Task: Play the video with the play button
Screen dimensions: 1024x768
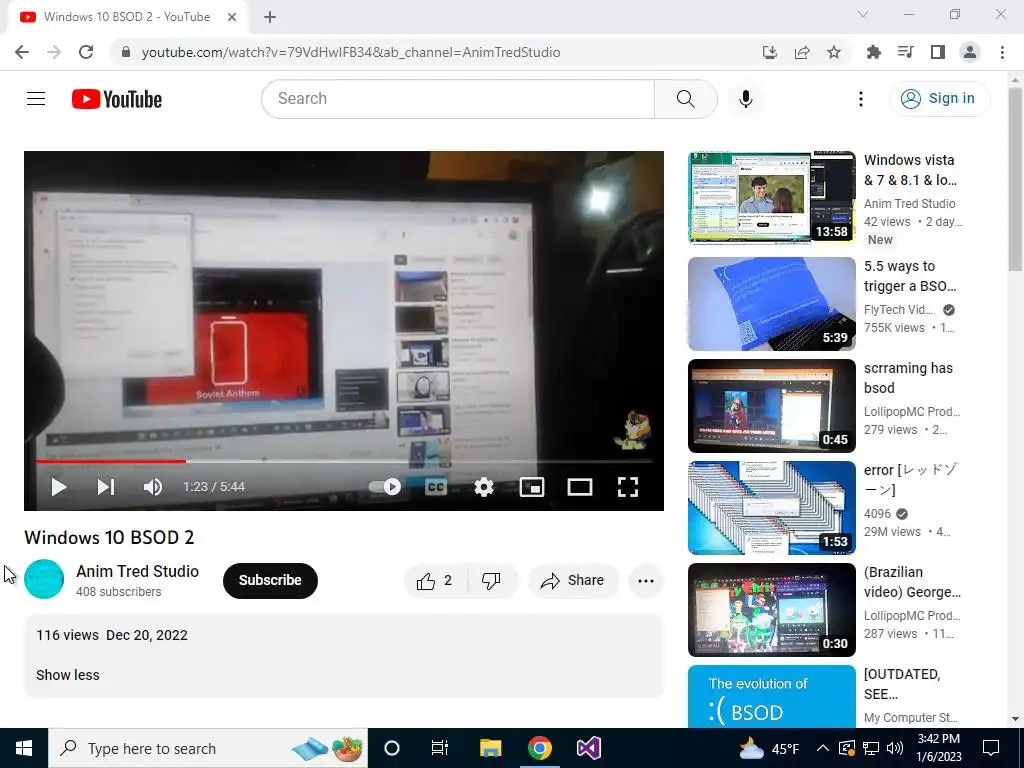Action: [x=59, y=487]
